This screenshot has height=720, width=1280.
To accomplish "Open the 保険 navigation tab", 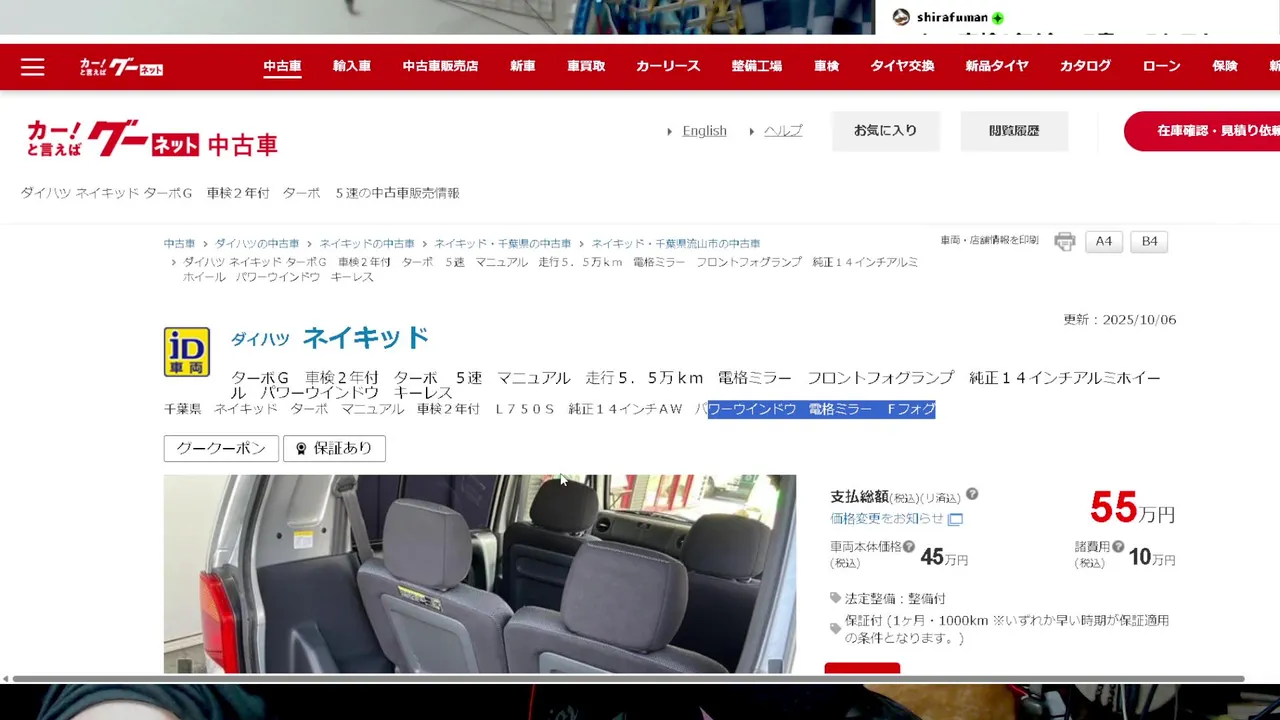I will pos(1225,66).
